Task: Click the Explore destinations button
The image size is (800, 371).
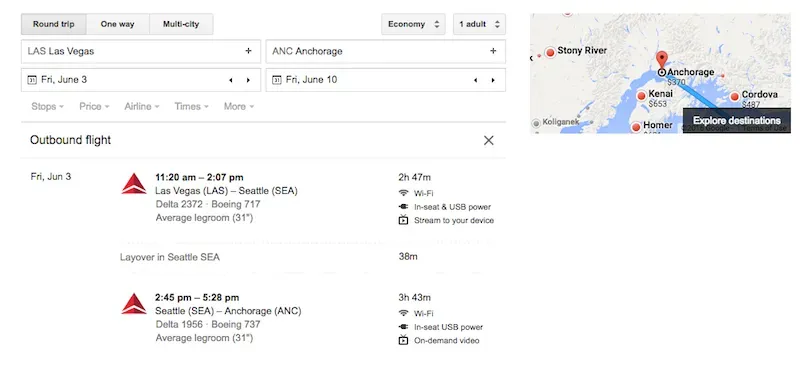Action: tap(737, 121)
